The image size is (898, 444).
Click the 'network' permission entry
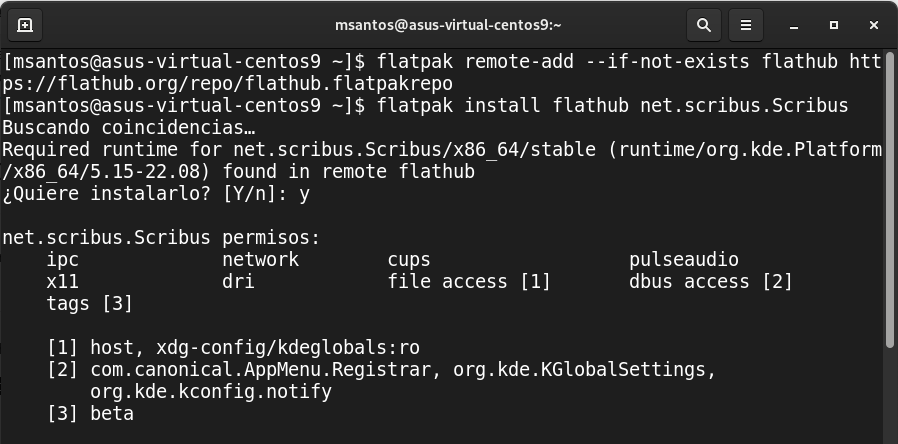[x=260, y=260]
